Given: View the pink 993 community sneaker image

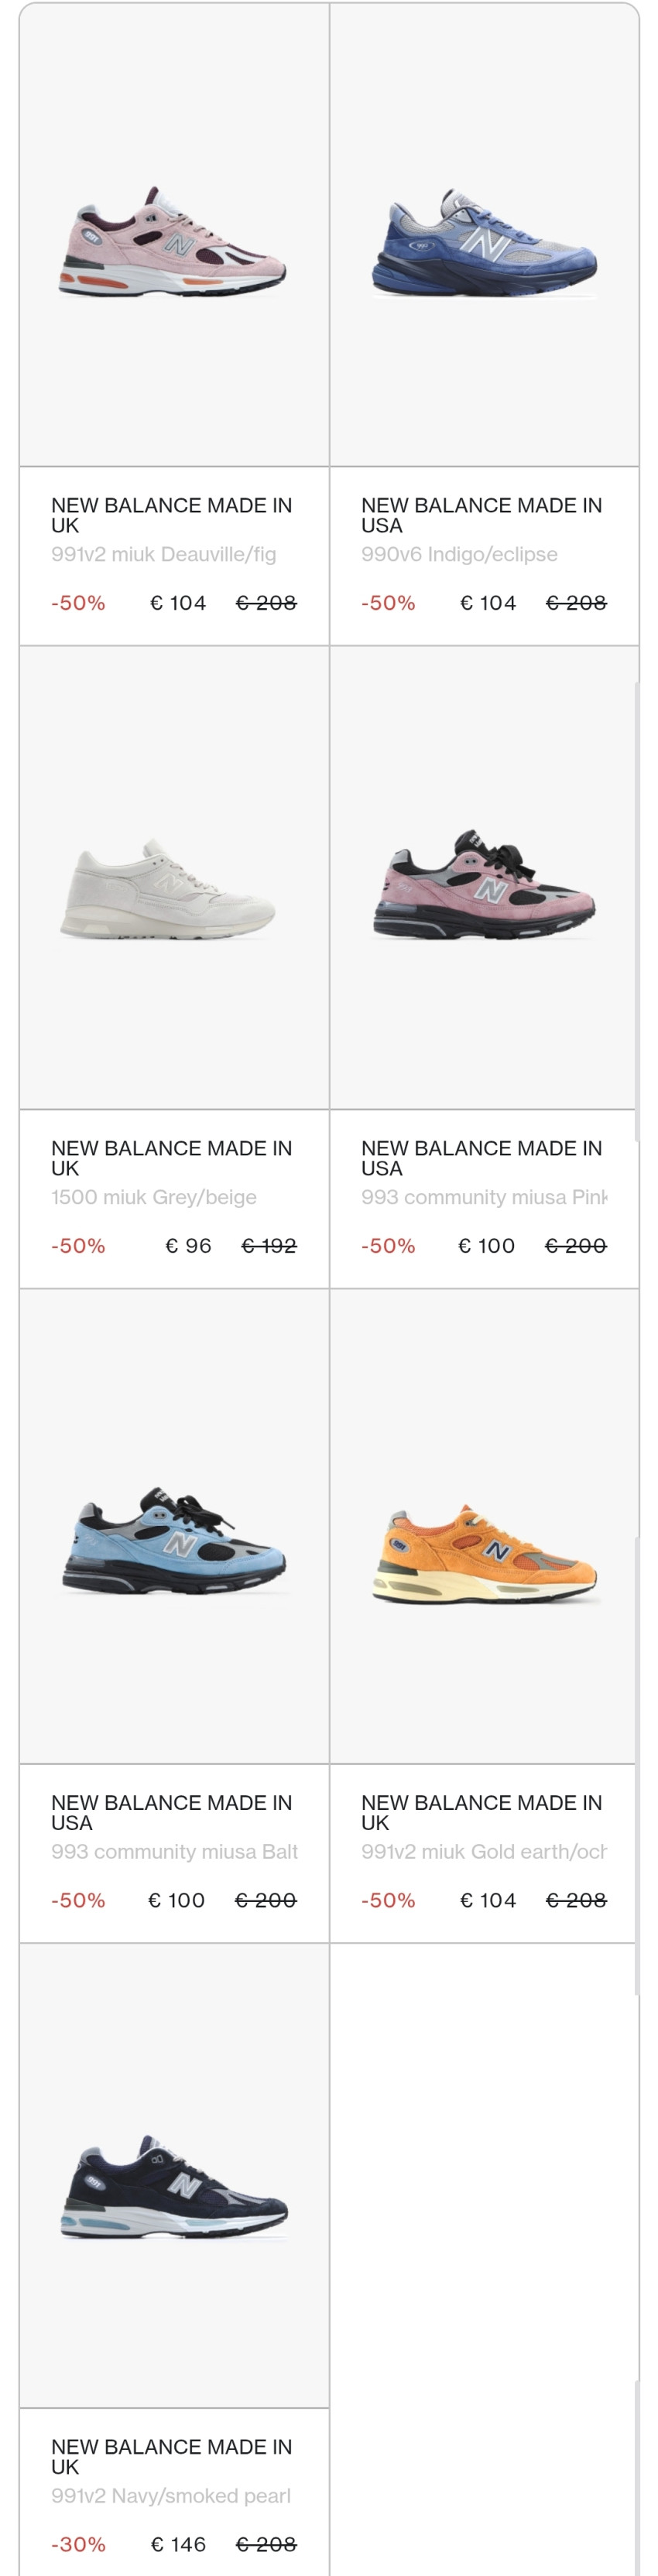Looking at the screenshot, I should click(x=484, y=884).
